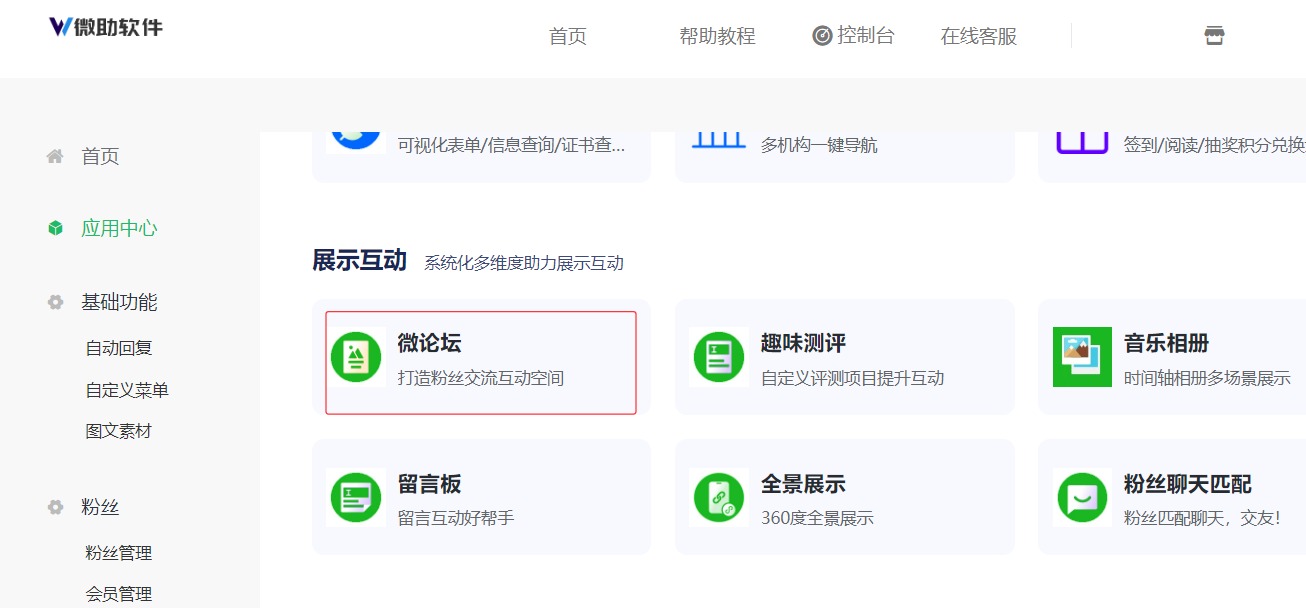Open the 粉丝聊天匹配 title
1306x608 pixels.
pos(1187,484)
